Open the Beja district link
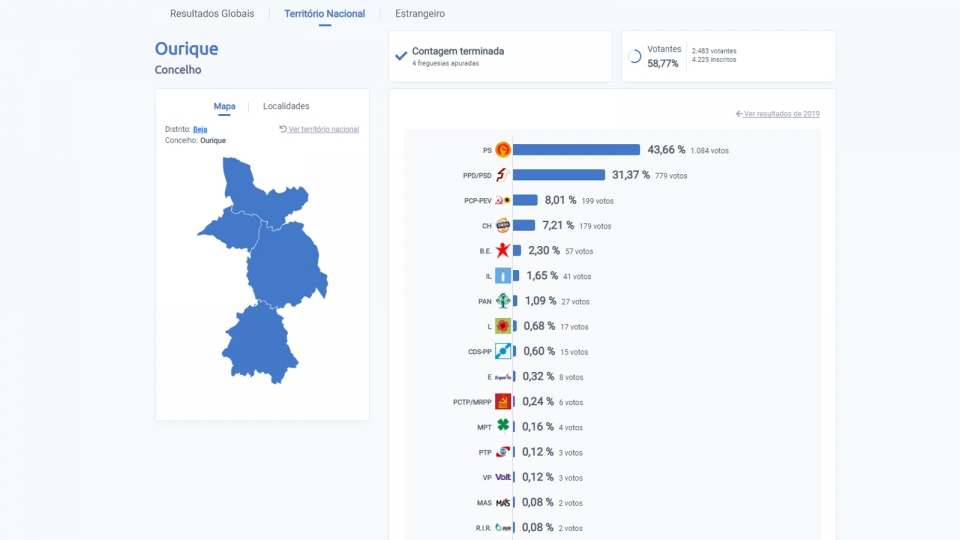 click(200, 129)
